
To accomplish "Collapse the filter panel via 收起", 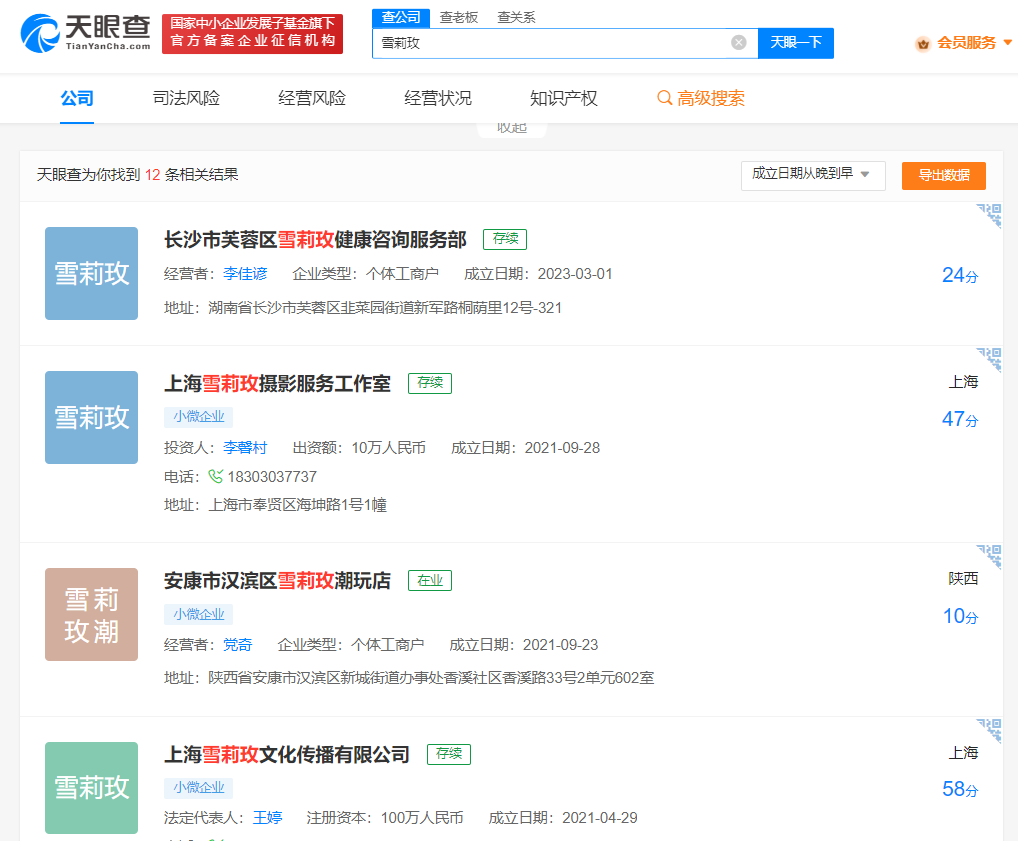I will point(511,128).
